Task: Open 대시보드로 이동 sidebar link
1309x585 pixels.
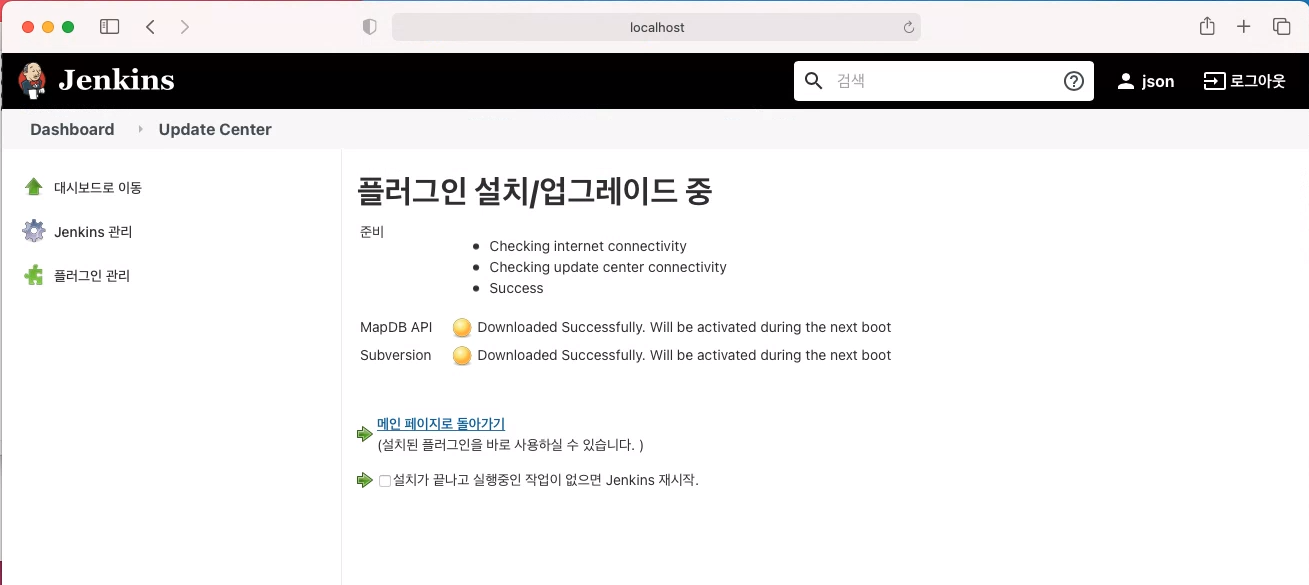Action: pos(98,187)
